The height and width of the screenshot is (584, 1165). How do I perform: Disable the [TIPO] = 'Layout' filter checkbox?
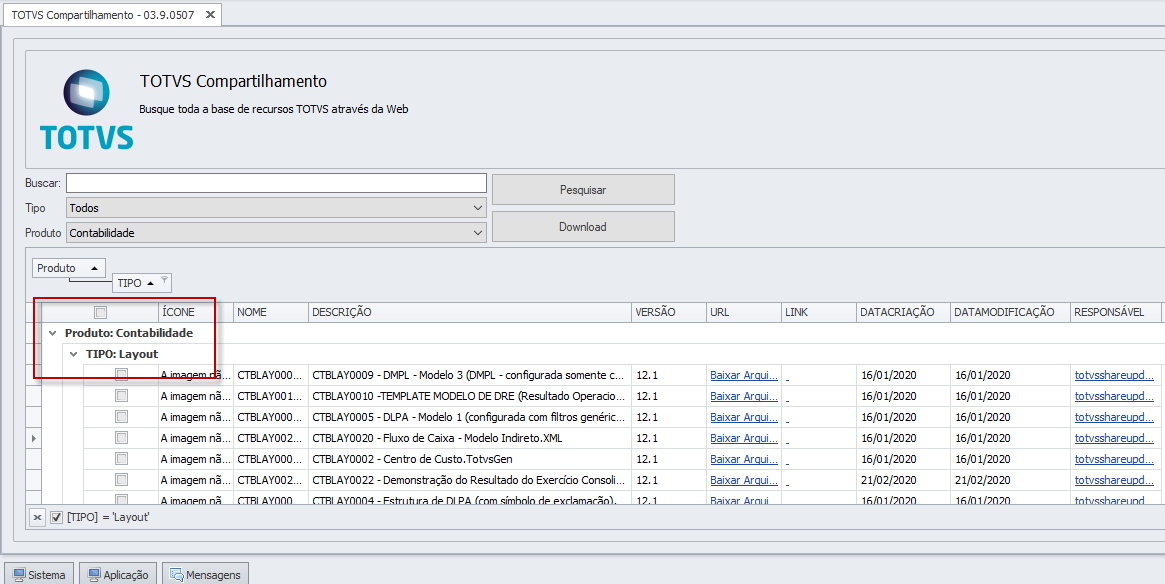pos(56,517)
